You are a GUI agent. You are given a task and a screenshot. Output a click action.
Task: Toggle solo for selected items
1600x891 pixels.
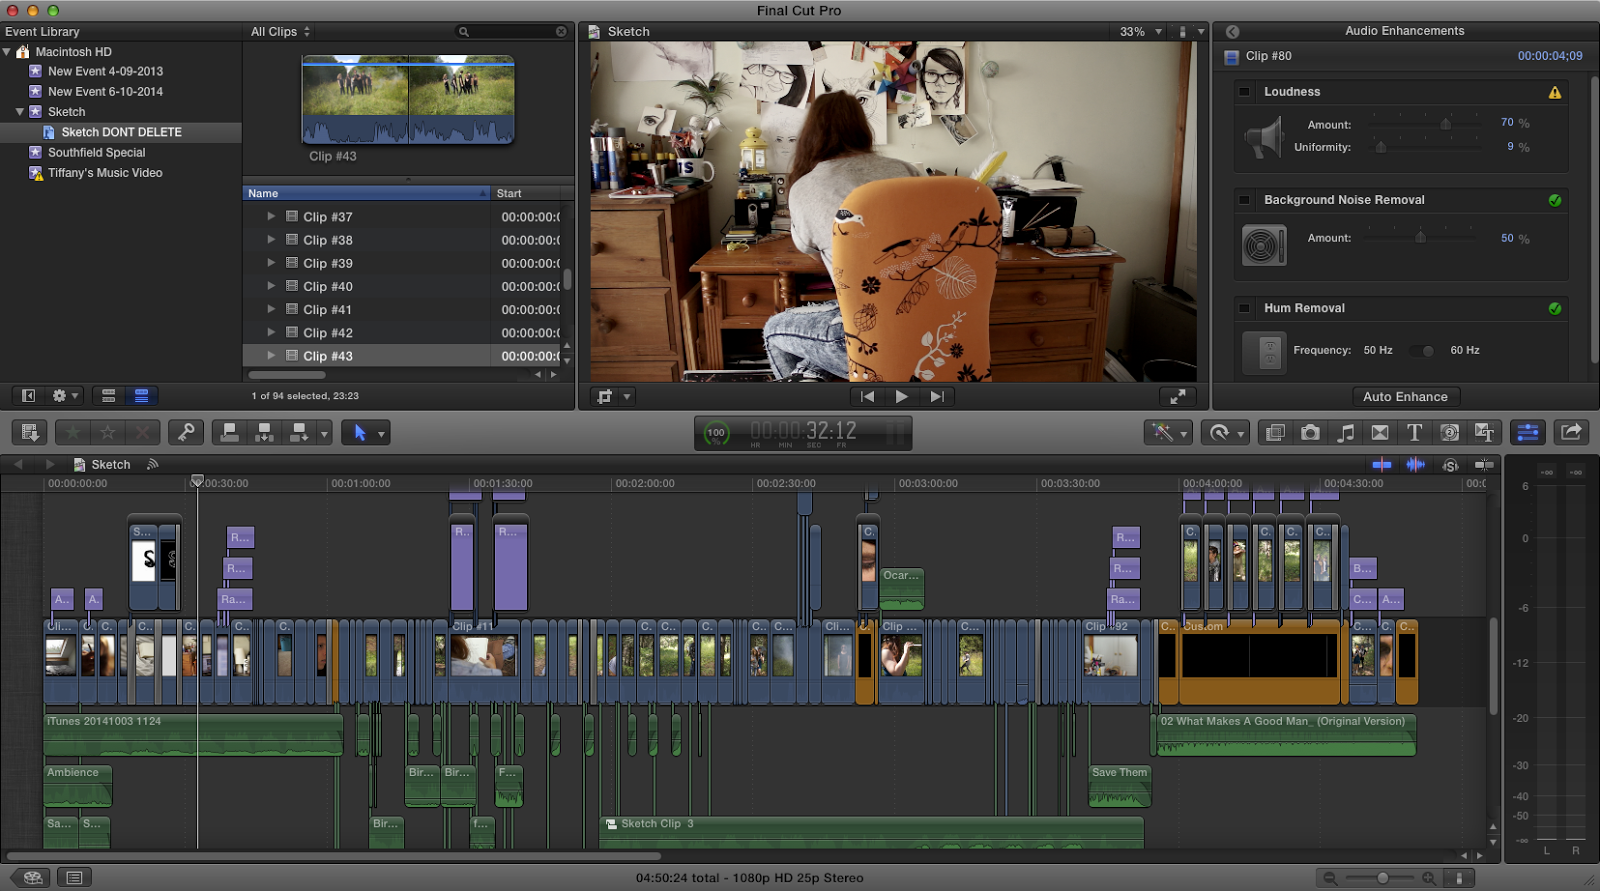point(1450,465)
